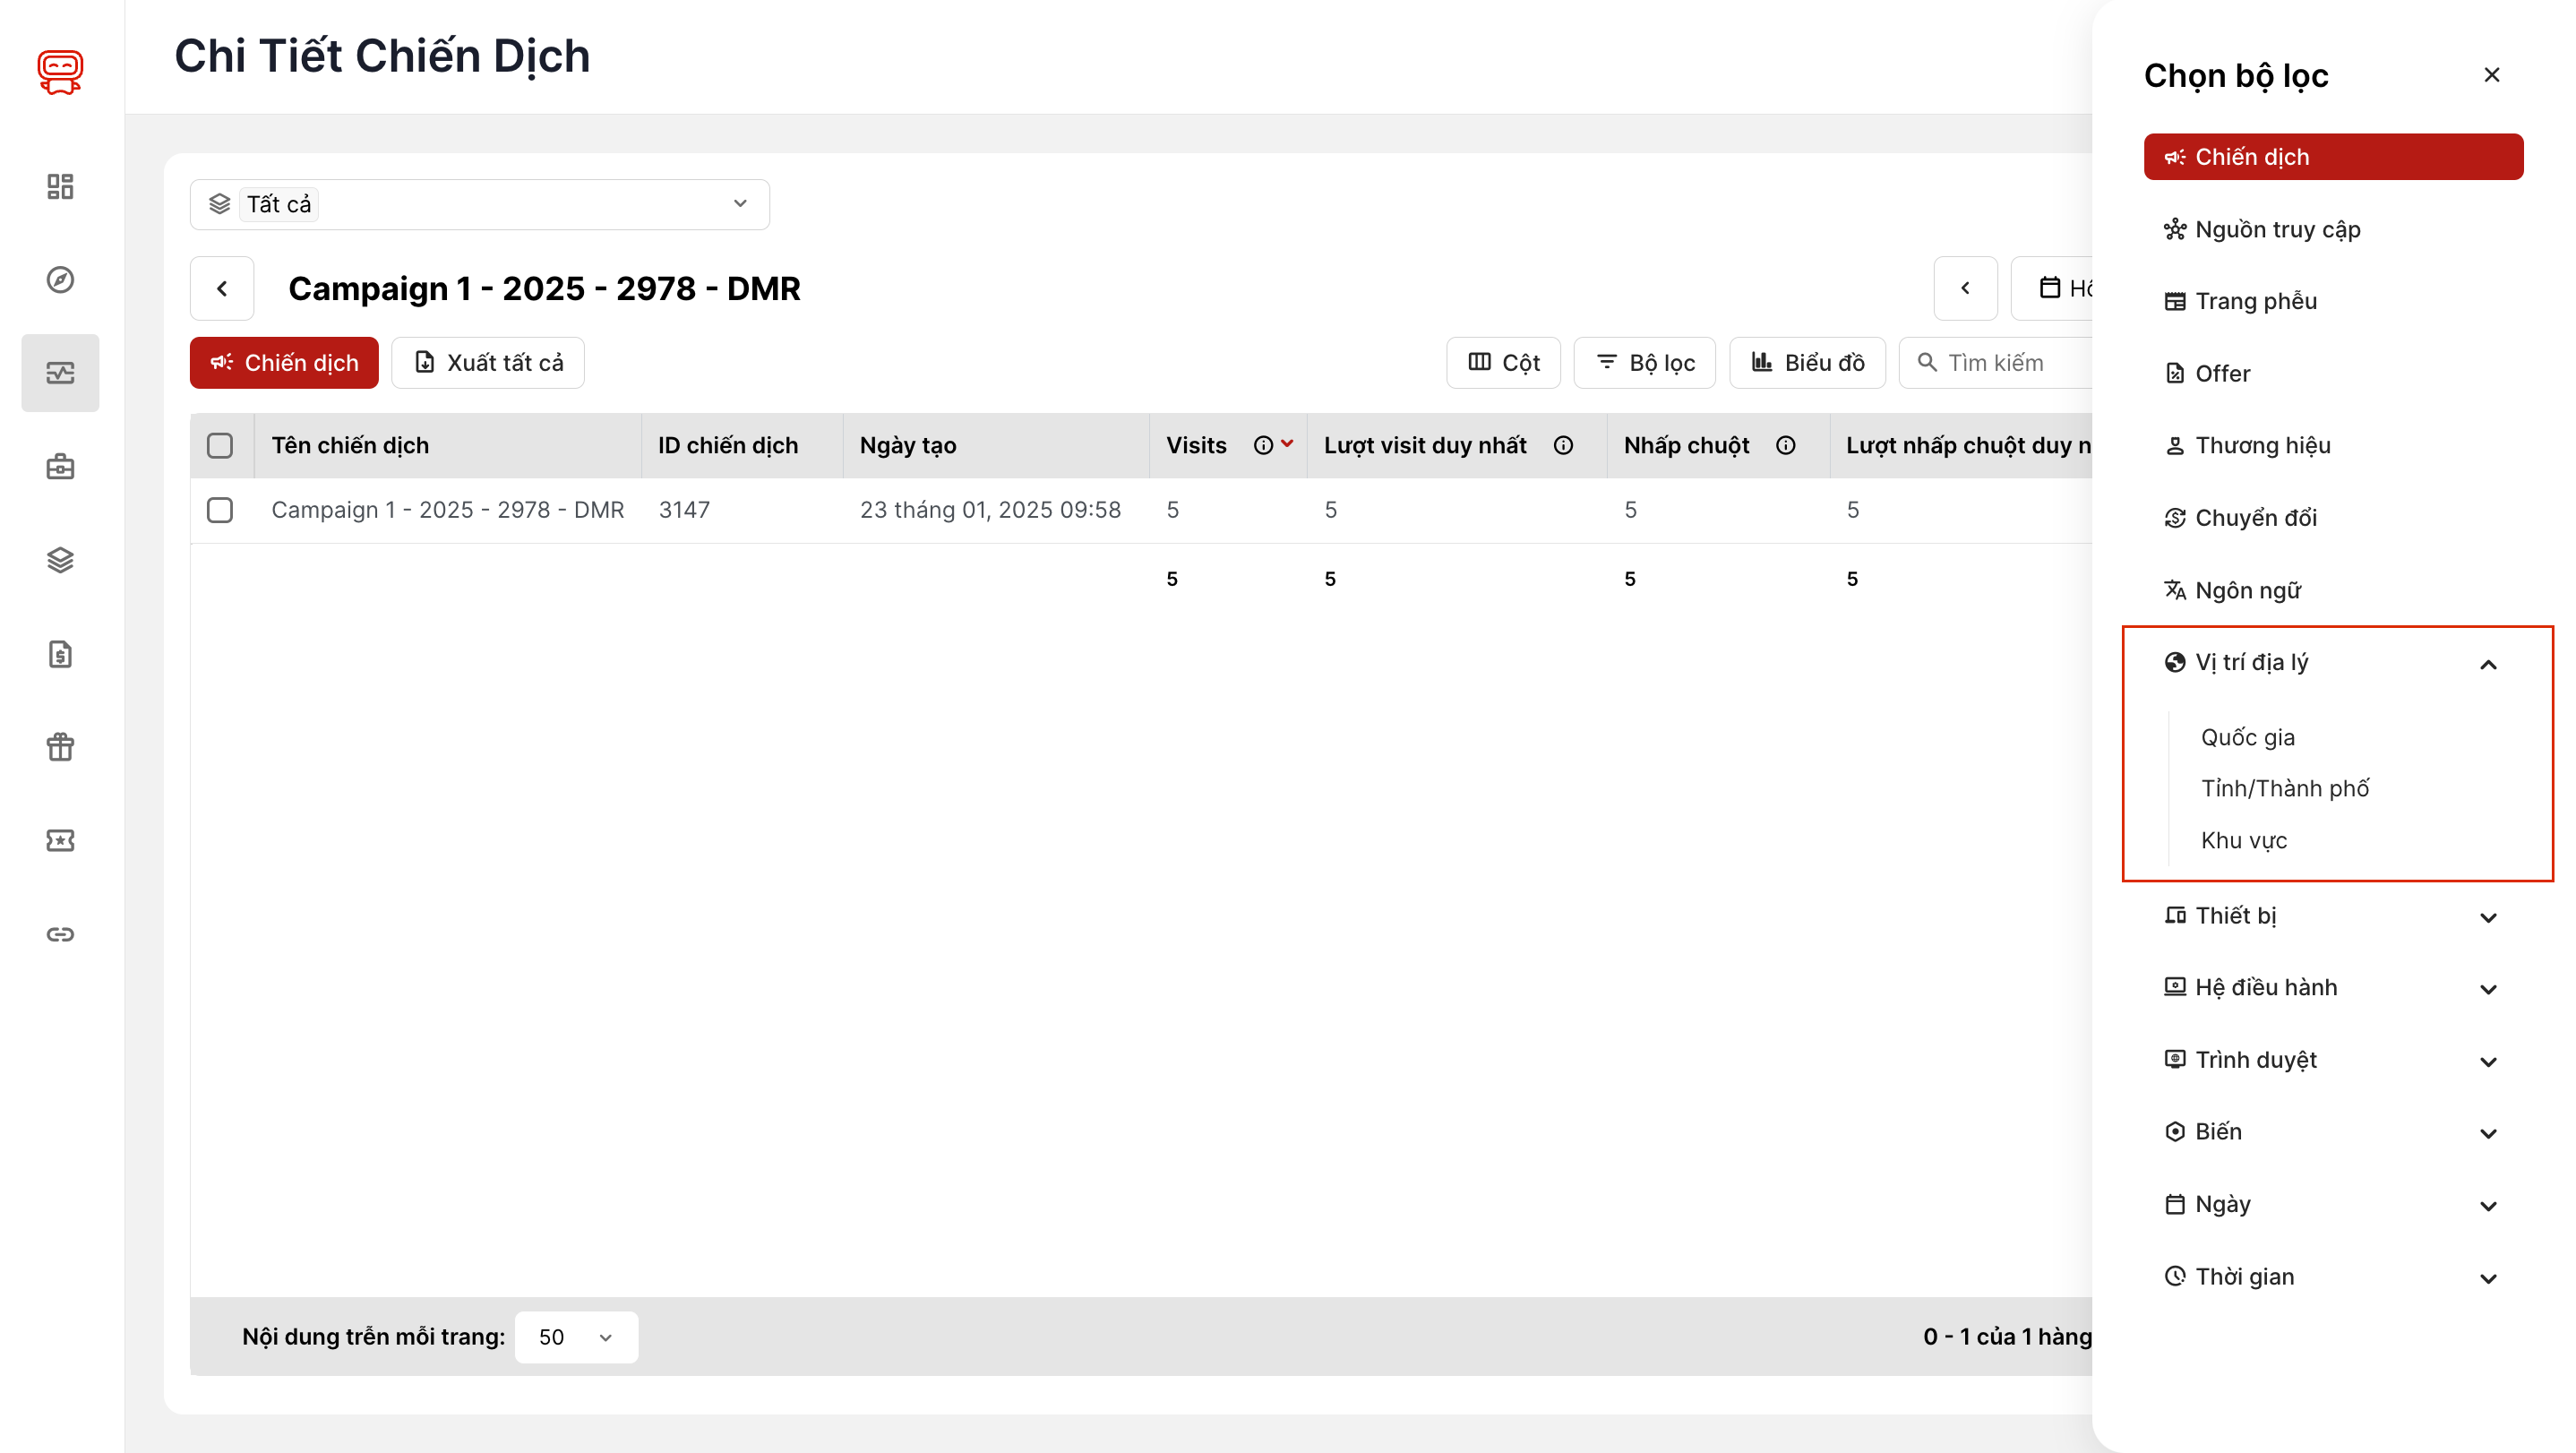Open rows per page dropdown showing 50
Viewport: 2576px width, 1453px height.
click(x=575, y=1337)
